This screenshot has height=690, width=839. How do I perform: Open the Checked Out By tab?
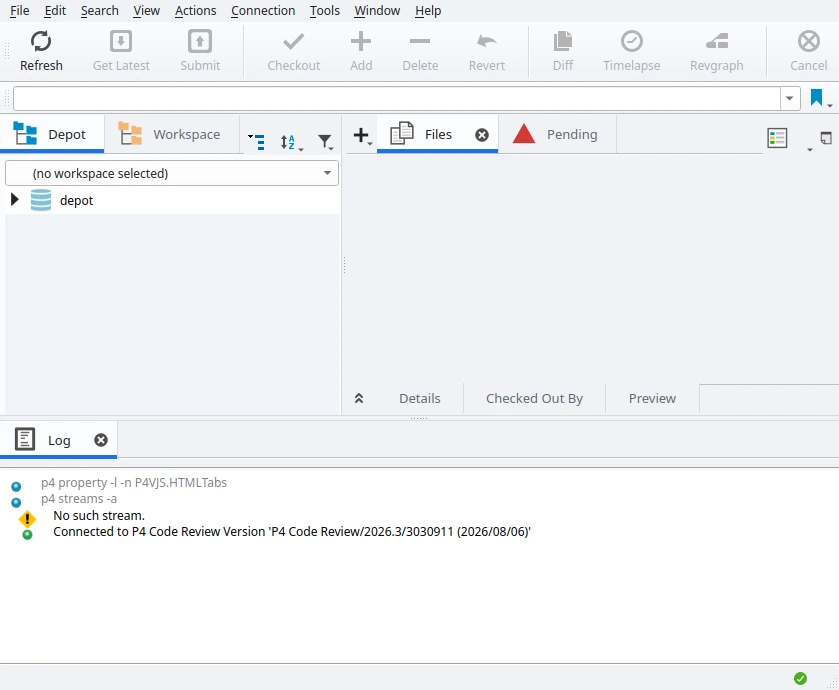534,398
